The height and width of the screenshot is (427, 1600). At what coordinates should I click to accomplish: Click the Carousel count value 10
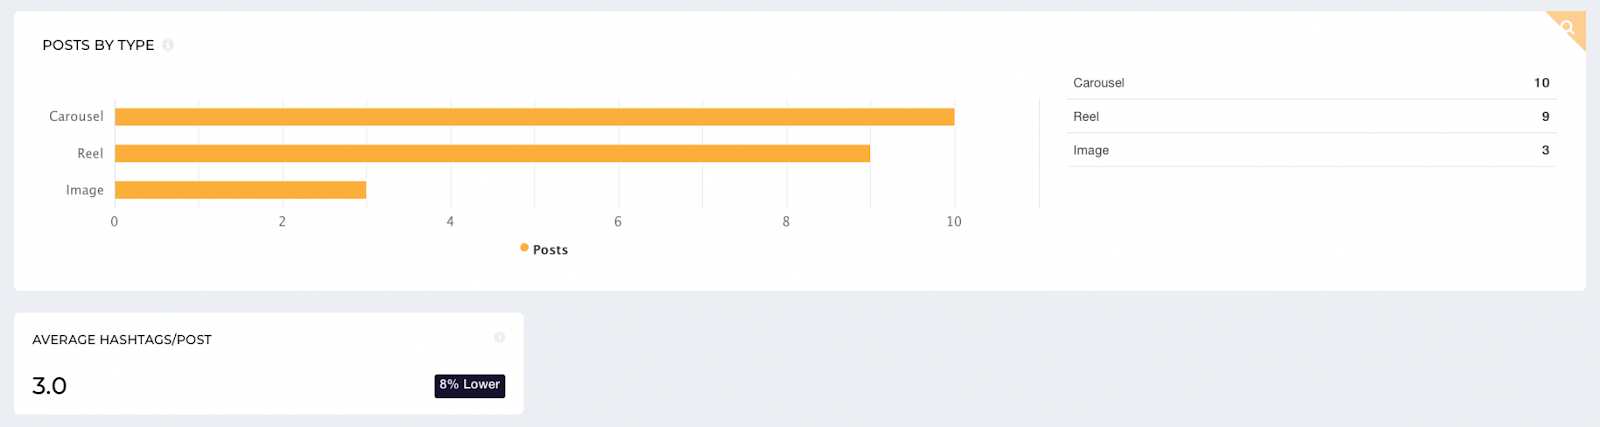[x=1542, y=83]
